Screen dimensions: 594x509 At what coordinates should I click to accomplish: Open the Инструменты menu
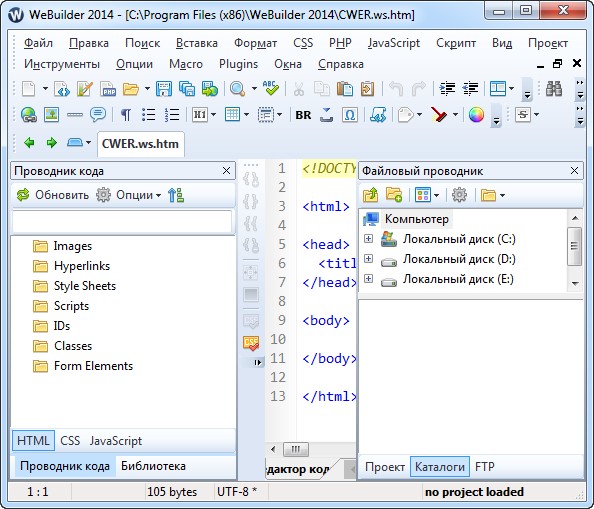pos(62,64)
